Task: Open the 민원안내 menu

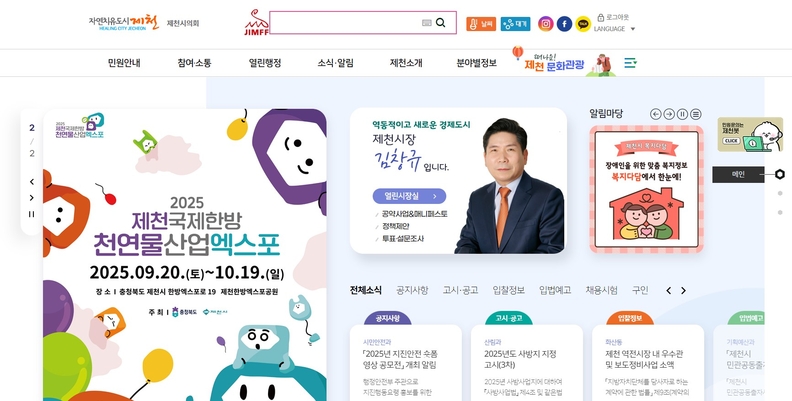Action: [124, 63]
